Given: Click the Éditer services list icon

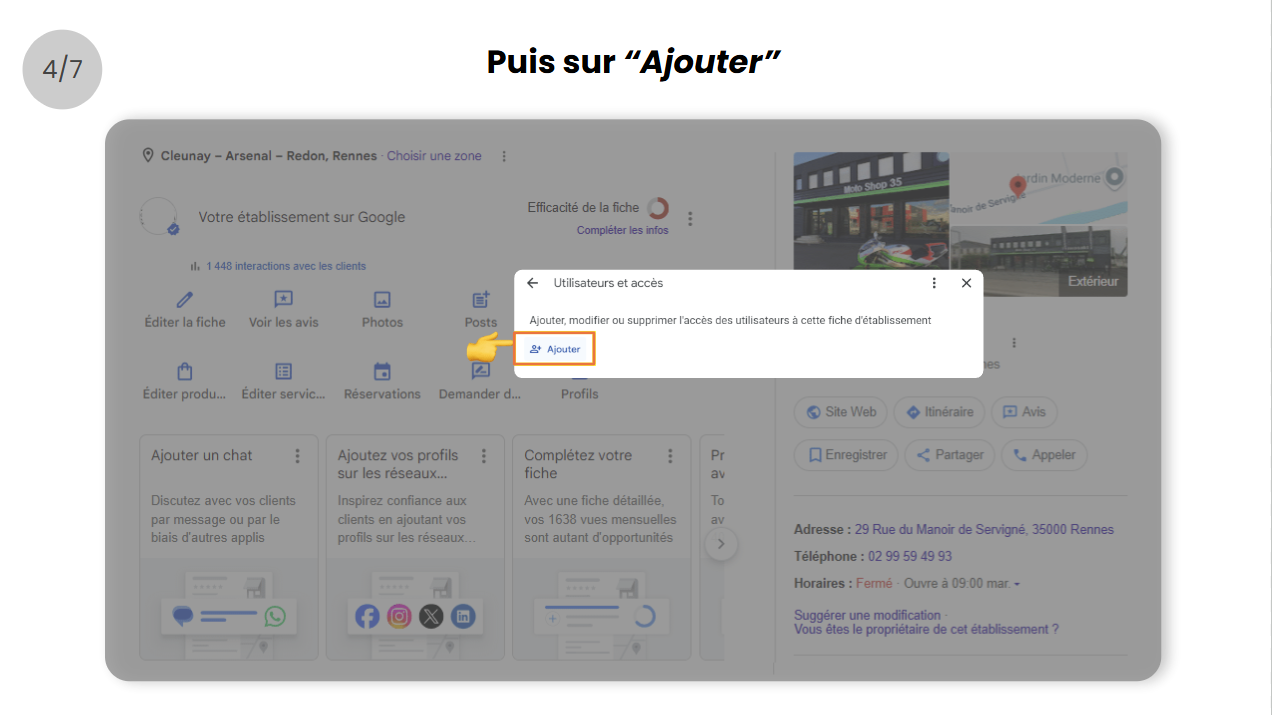Looking at the screenshot, I should pos(284,371).
